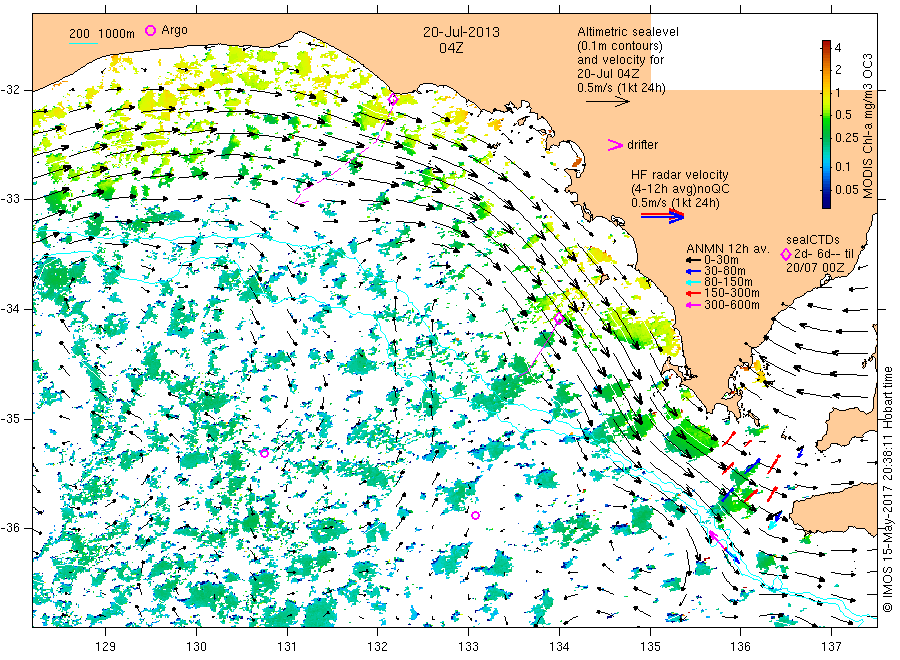
Task: Click the colorbar tick label '0.05'
Action: point(847,189)
